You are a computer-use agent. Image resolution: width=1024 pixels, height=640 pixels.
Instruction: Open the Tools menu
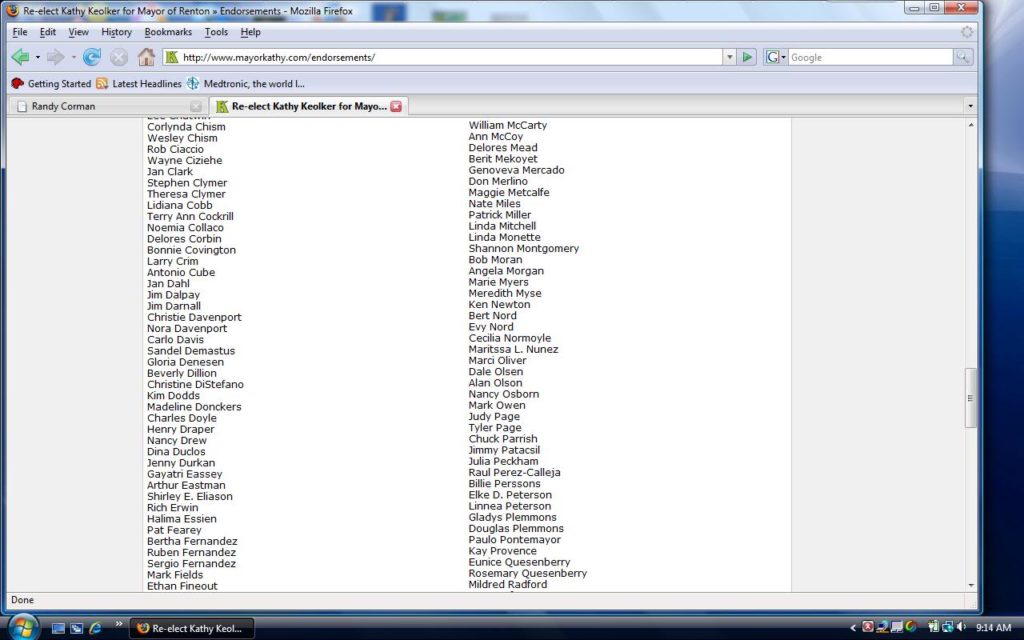coord(216,32)
